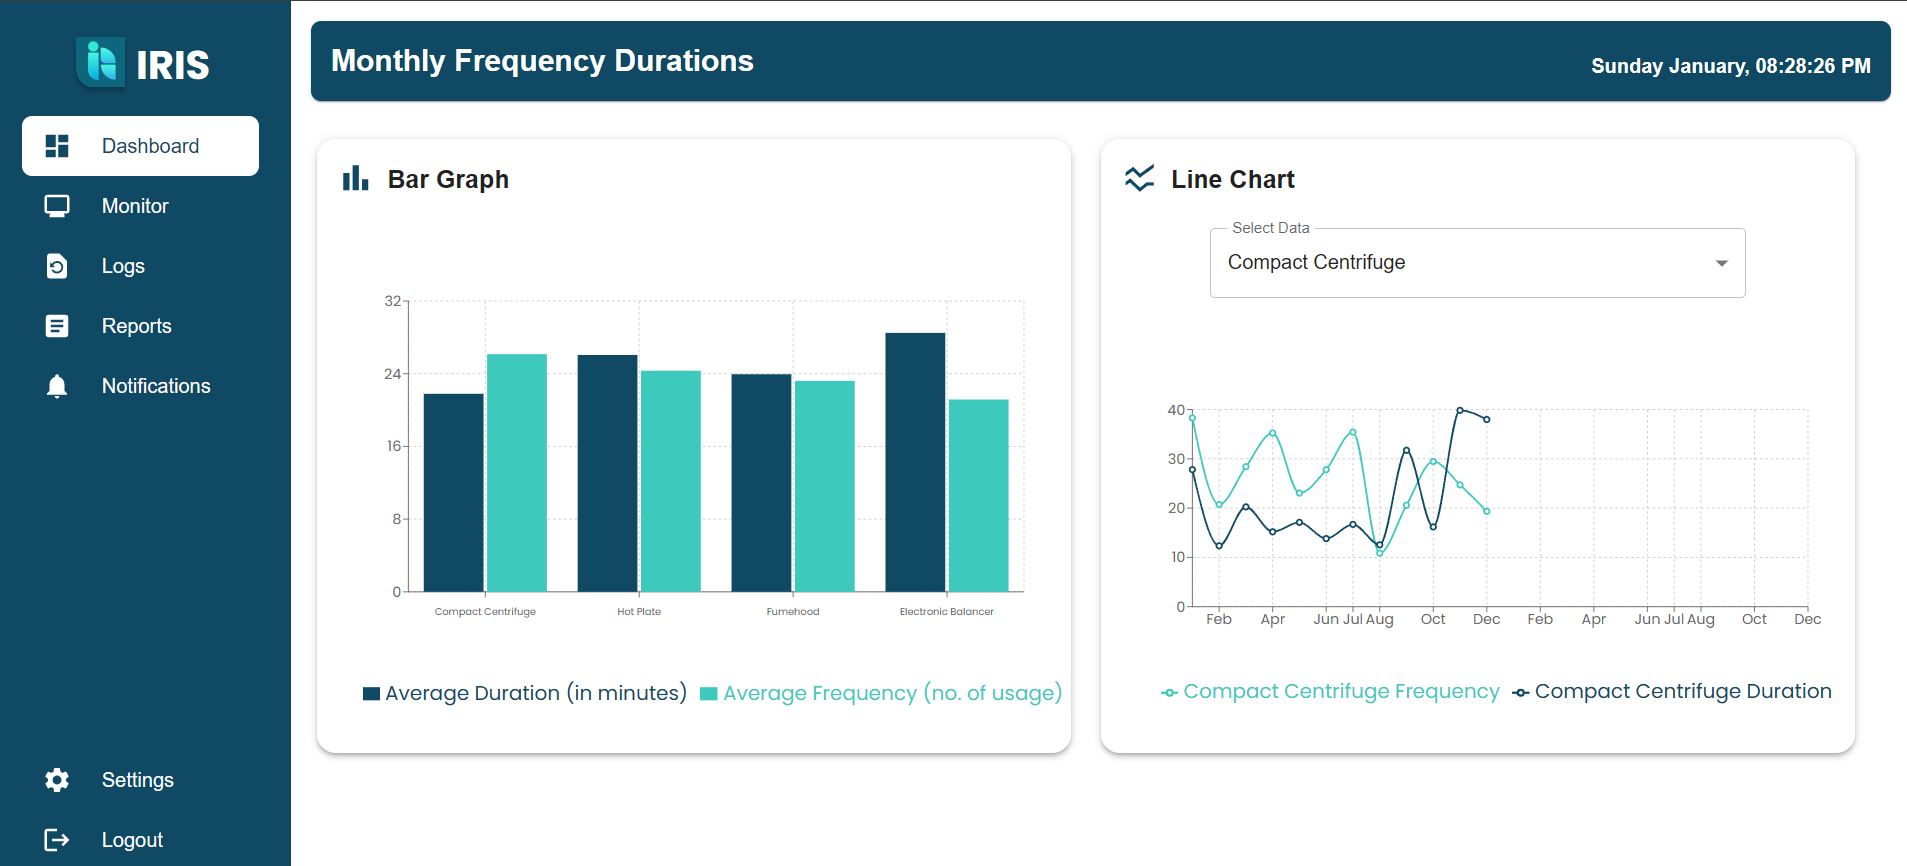The image size is (1907, 866).
Task: Open the Monitor menu item
Action: 135,206
